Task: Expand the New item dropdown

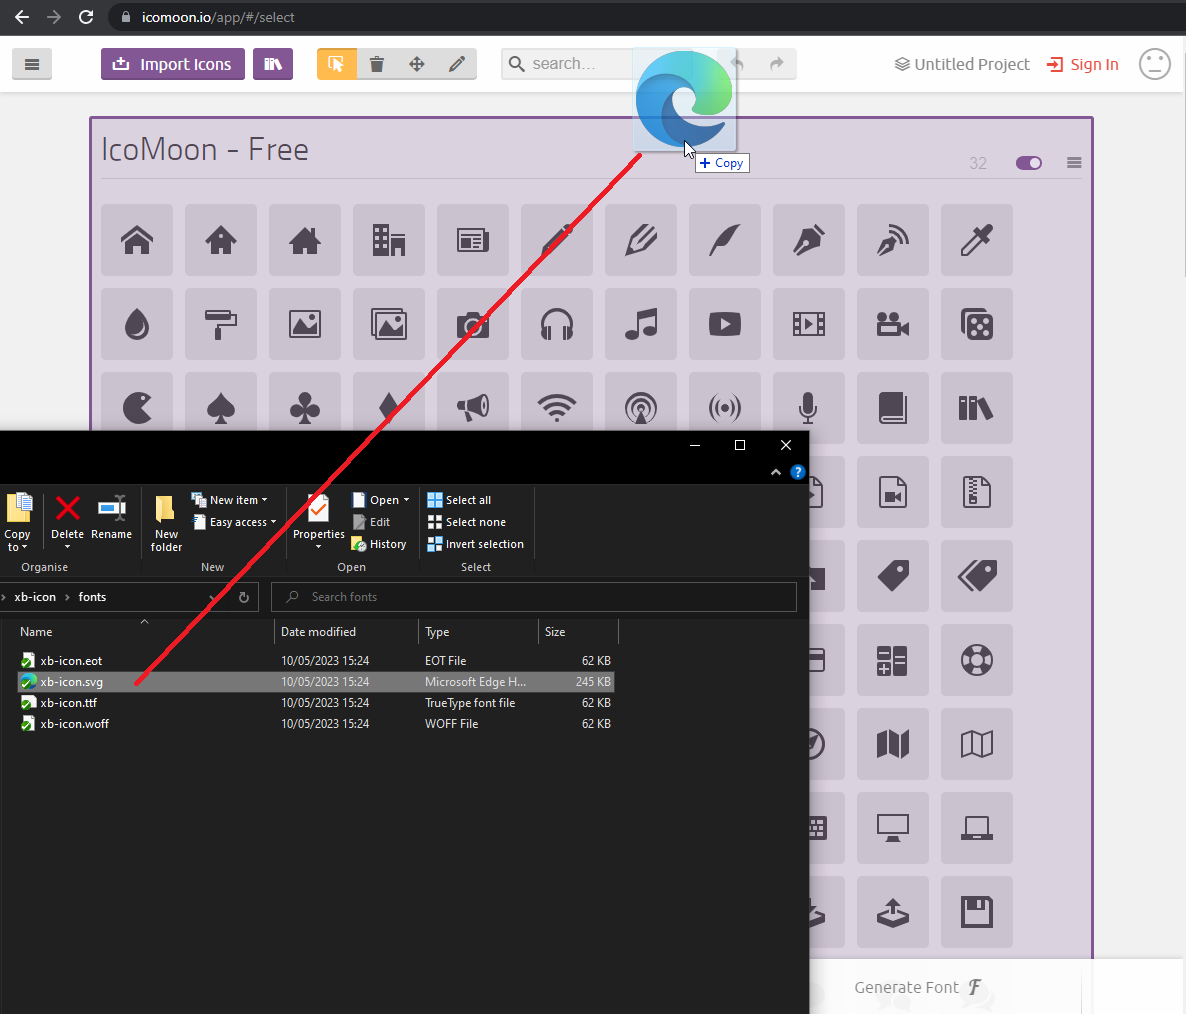Action: coord(230,500)
